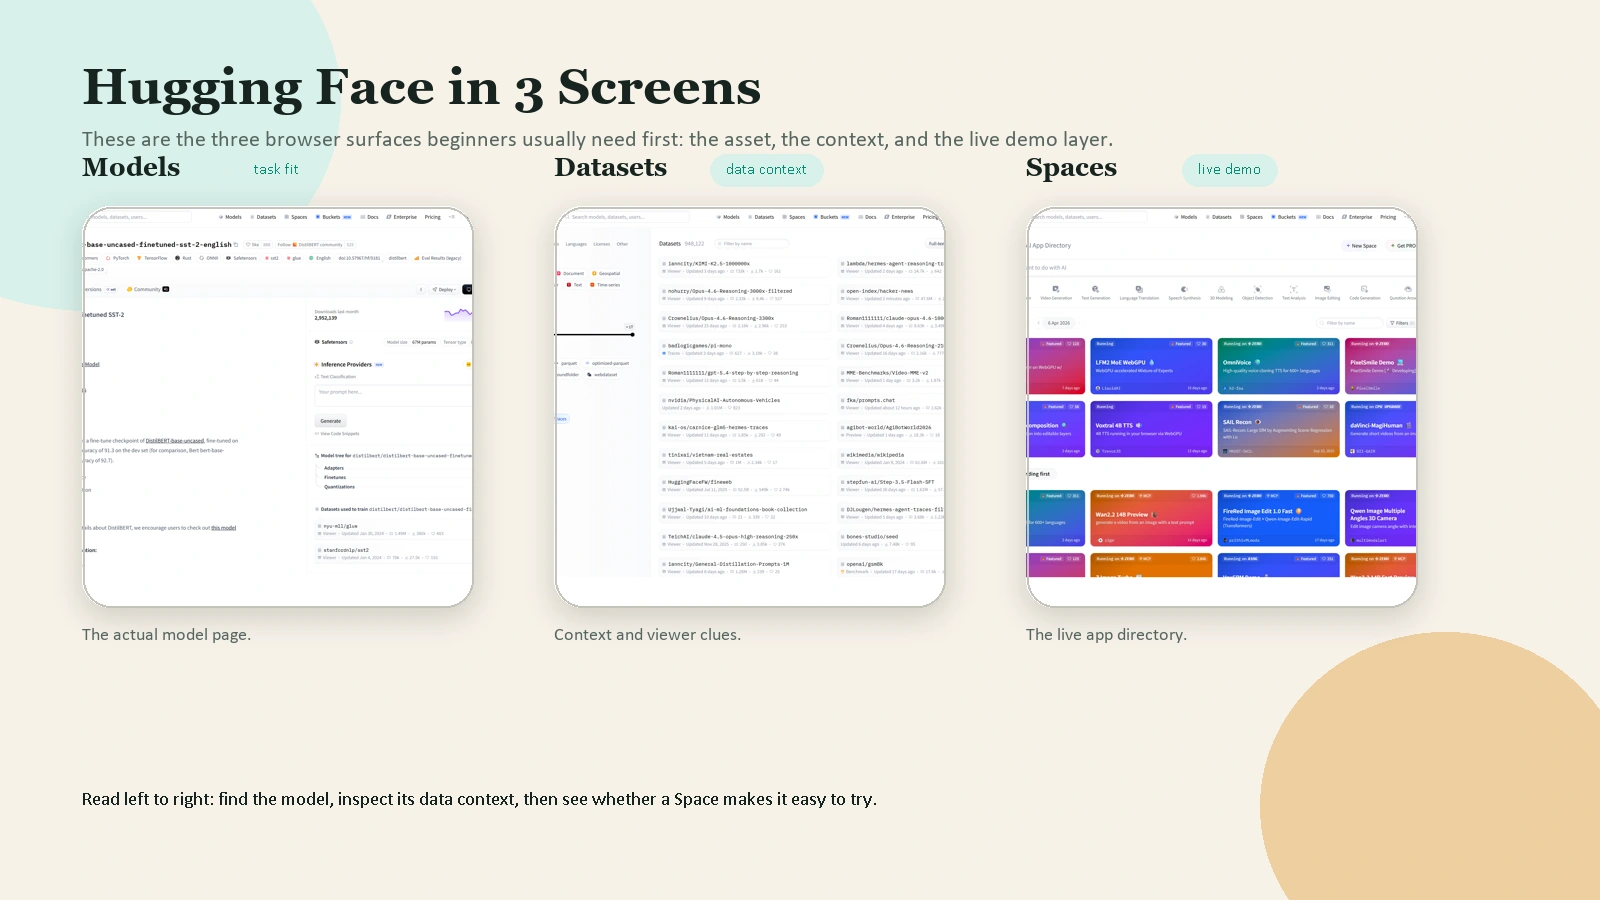Open the DistilBERT-base-uncased link
The image size is (1600, 900).
point(175,441)
